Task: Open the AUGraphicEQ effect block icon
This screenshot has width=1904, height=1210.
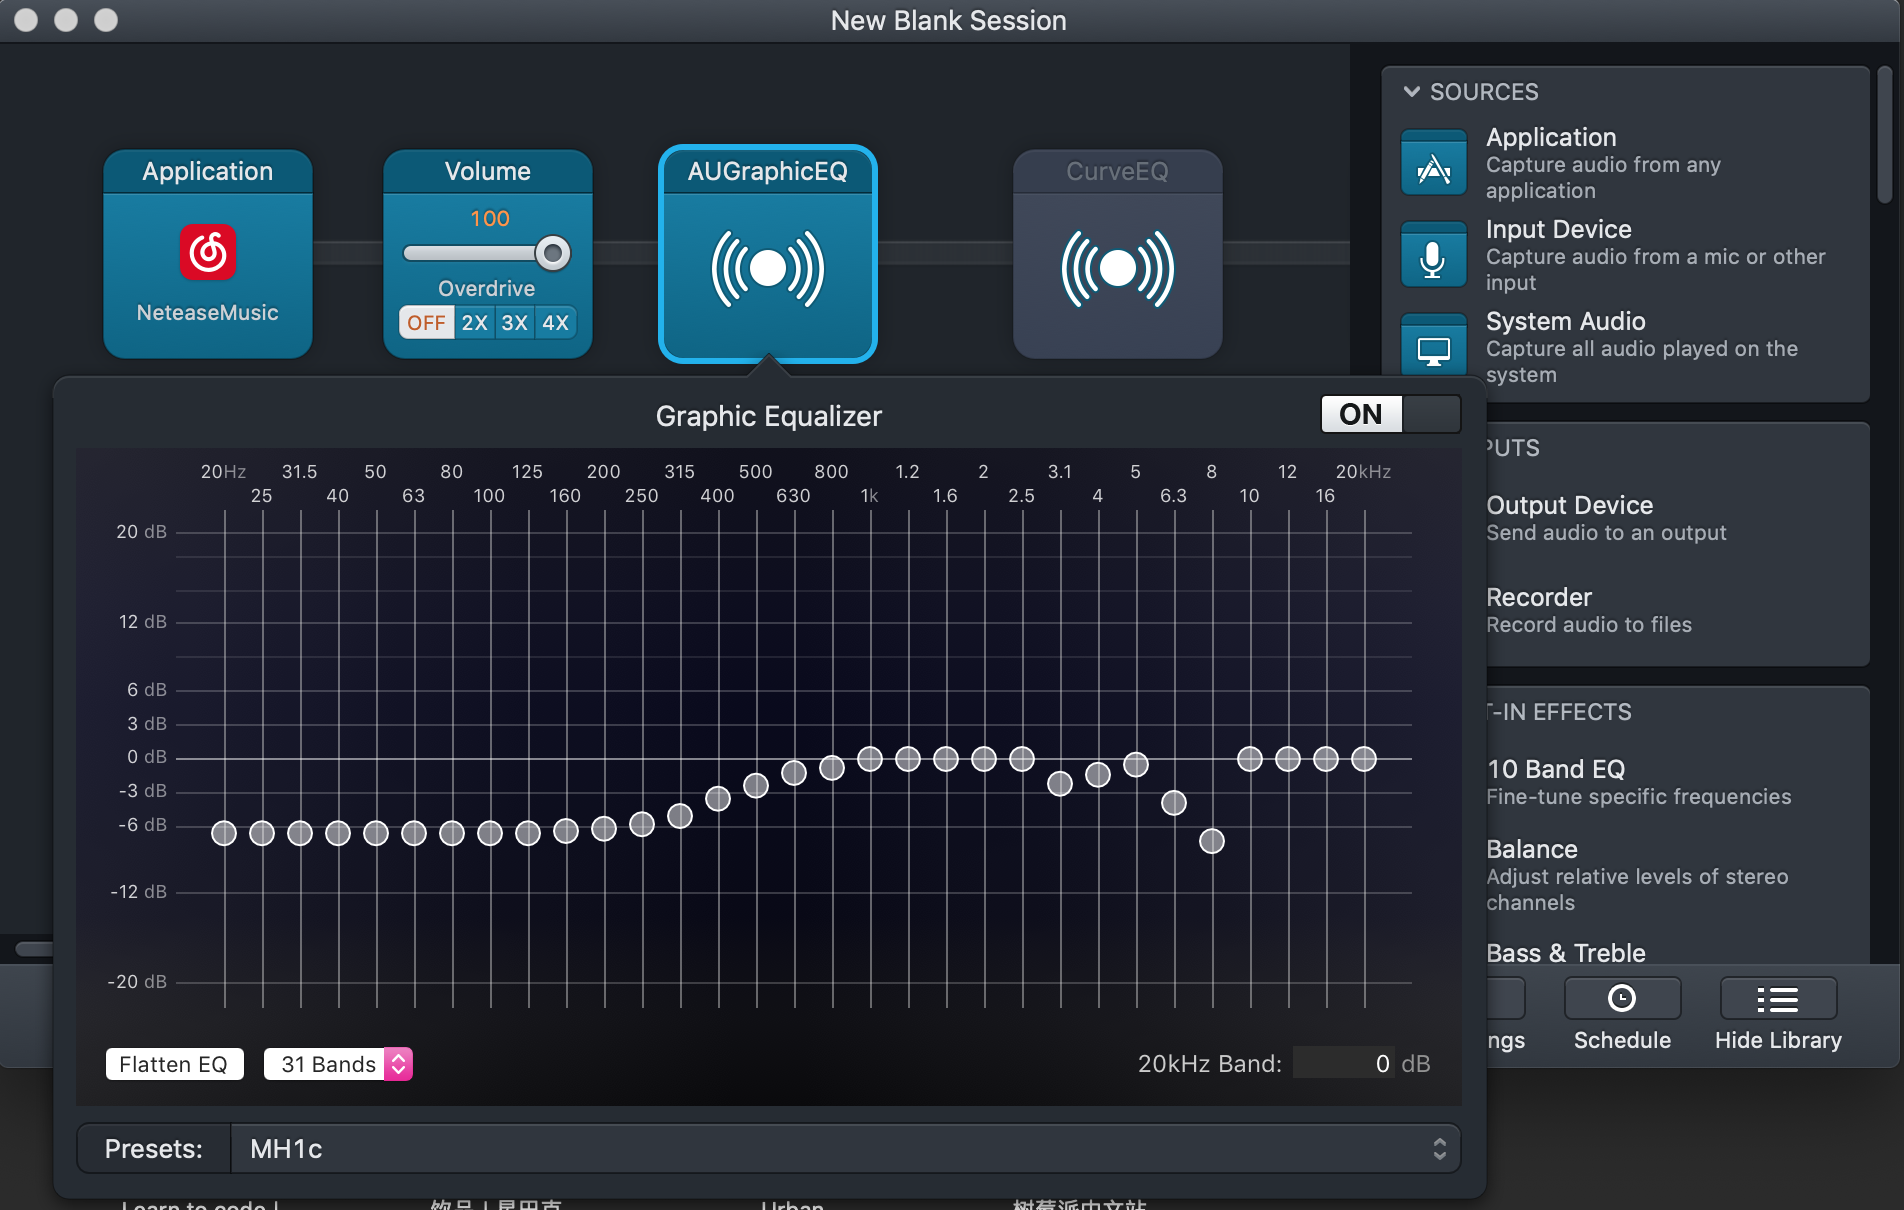Action: pyautogui.click(x=768, y=269)
